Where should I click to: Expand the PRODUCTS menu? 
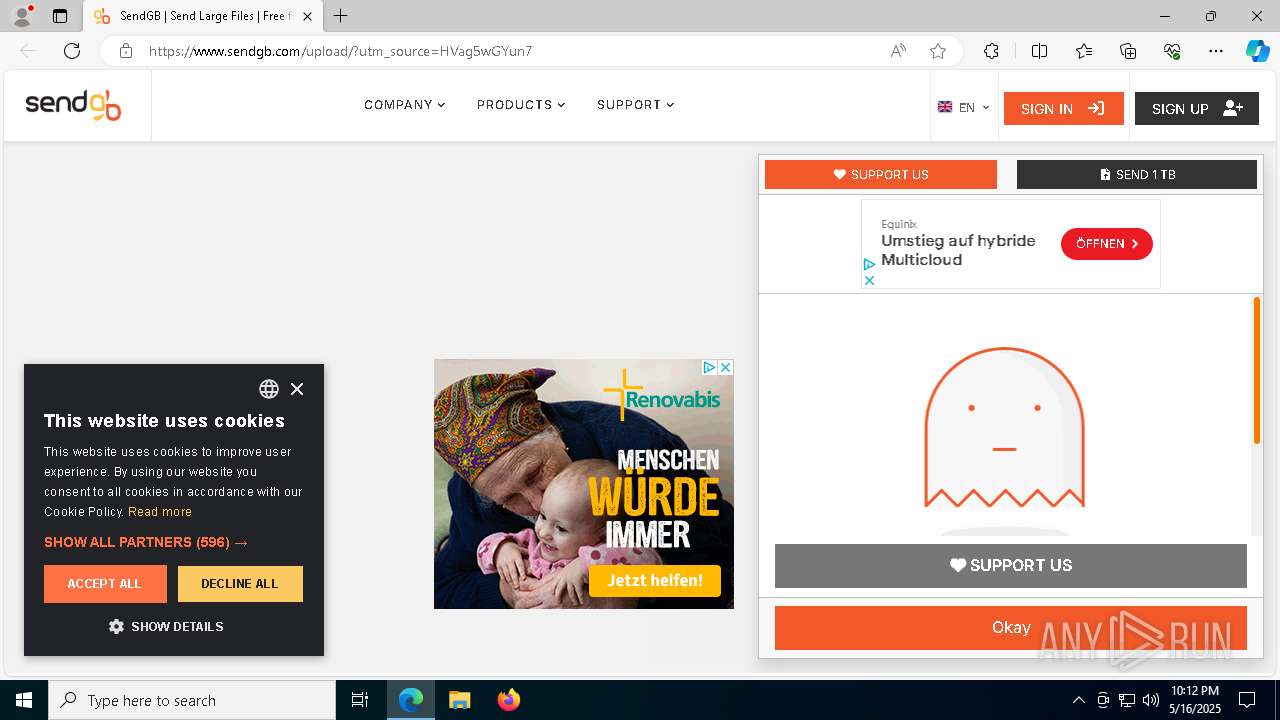pos(521,105)
